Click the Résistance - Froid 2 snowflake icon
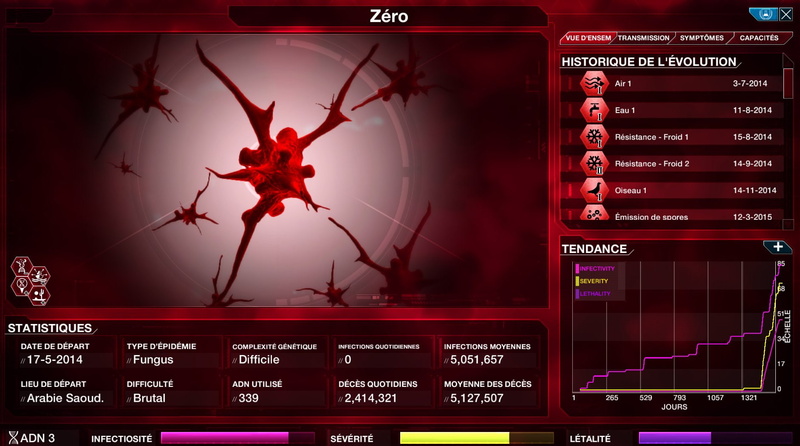This screenshot has width=800, height=446. tap(594, 164)
